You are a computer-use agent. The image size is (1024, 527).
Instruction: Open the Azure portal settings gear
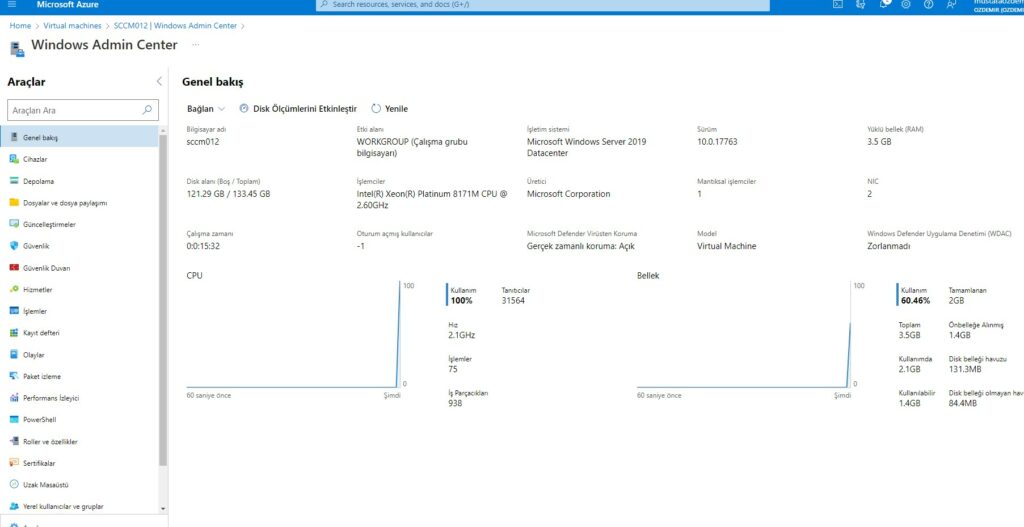(906, 4)
